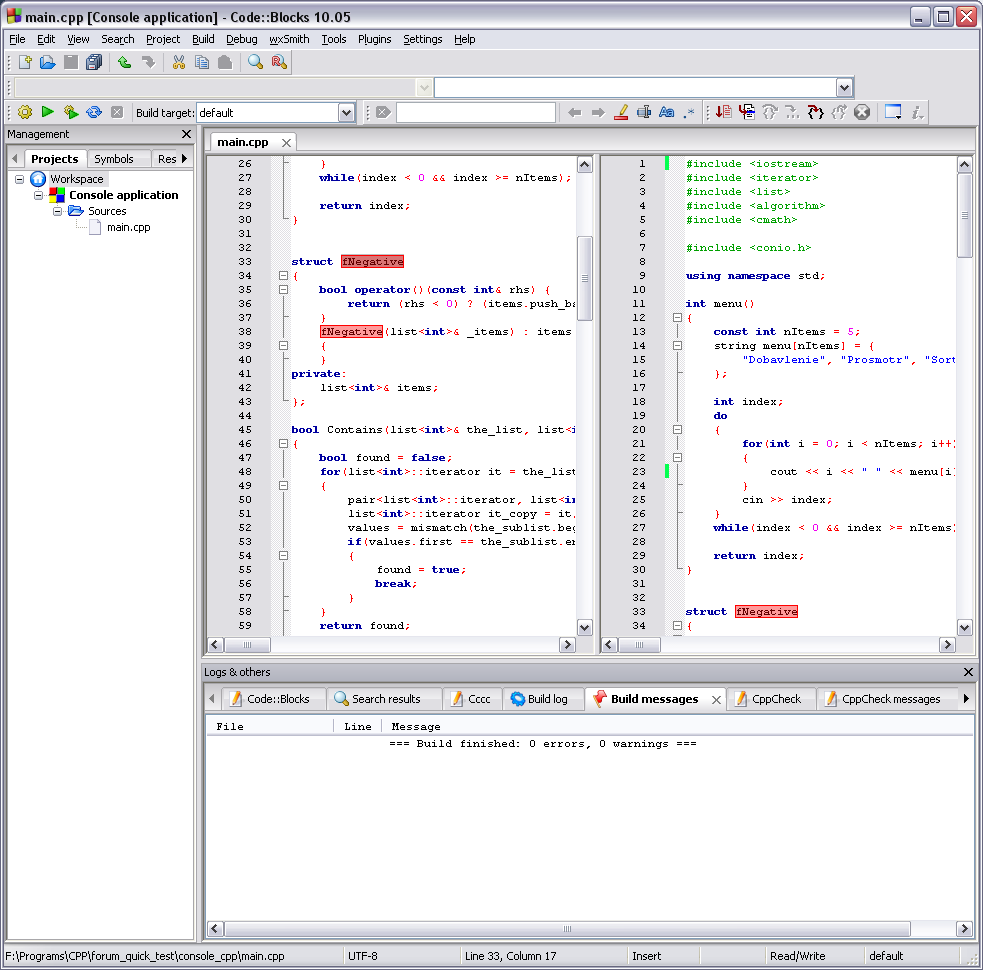Switch to the Build log tab
The height and width of the screenshot is (970, 983).
tap(538, 699)
